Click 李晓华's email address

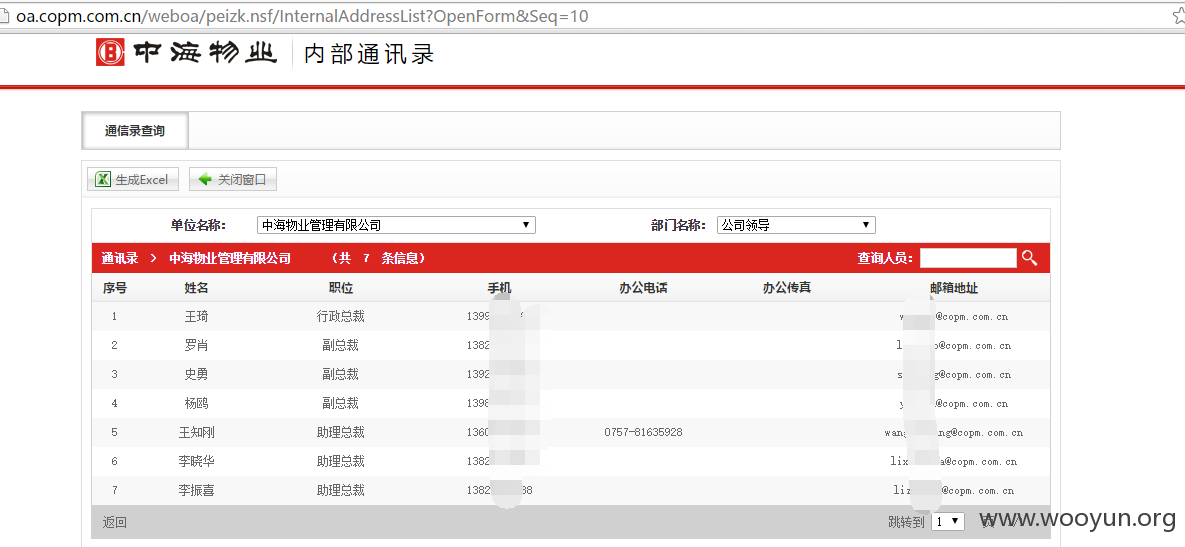point(954,462)
